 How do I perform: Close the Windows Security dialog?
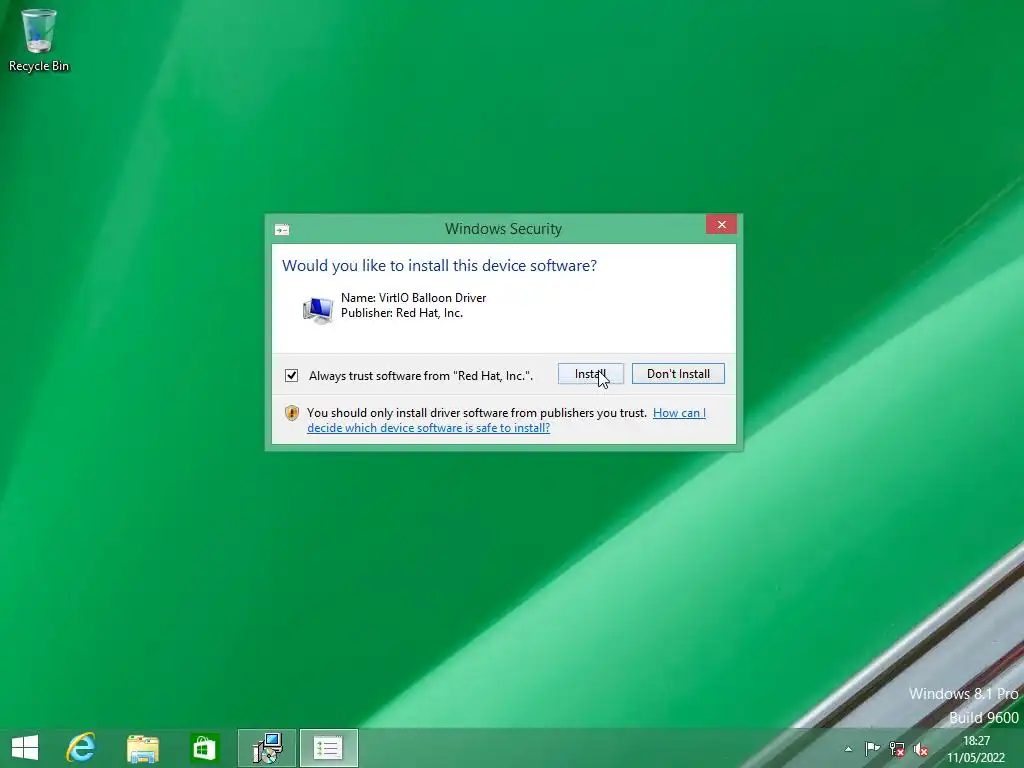click(721, 225)
